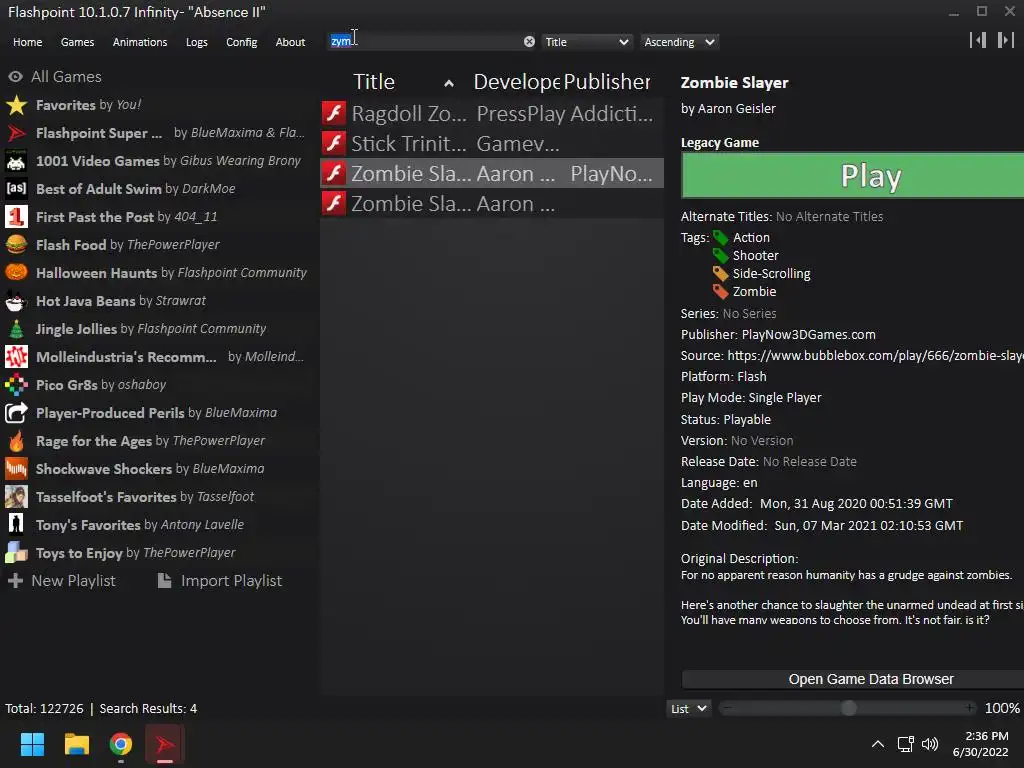Open the Windows Start menu
This screenshot has height=768, width=1024.
[x=32, y=744]
